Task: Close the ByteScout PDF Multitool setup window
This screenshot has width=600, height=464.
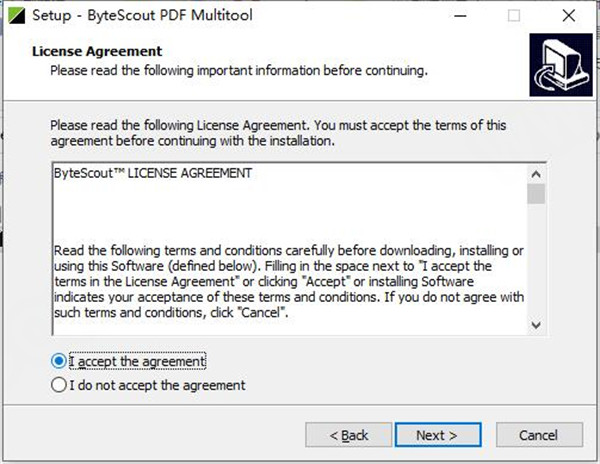Action: 569,16
